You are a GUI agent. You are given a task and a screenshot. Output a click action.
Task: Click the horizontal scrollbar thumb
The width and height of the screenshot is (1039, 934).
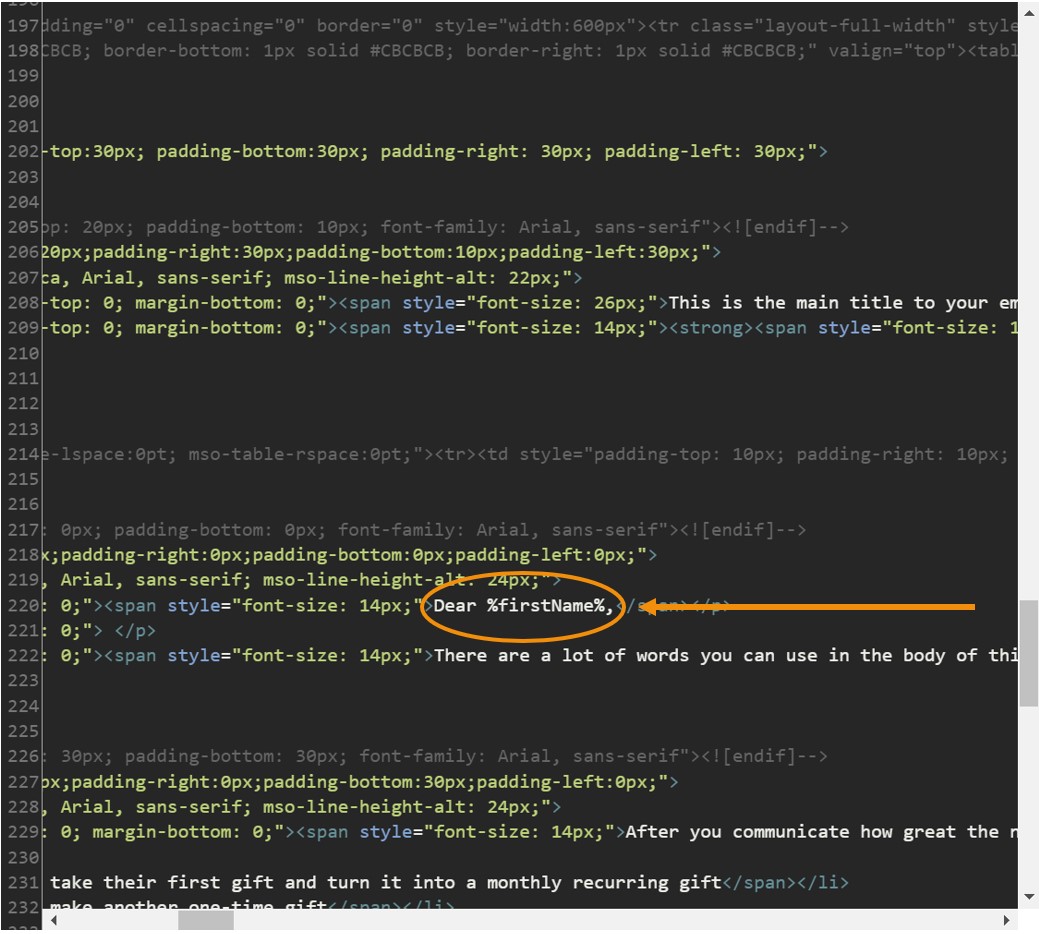click(205, 919)
